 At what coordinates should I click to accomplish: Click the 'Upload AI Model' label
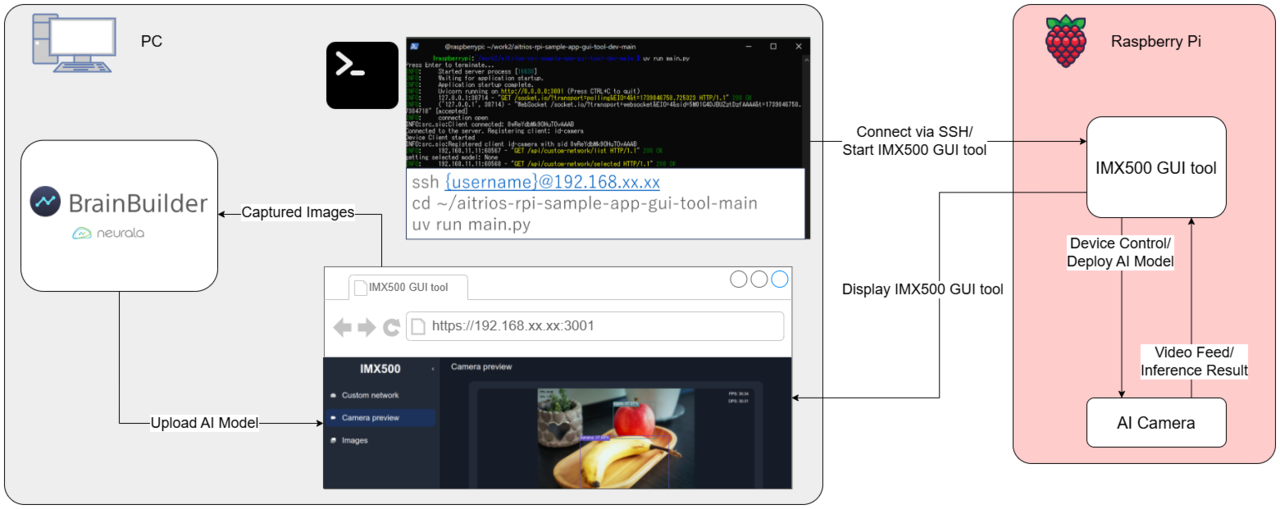coord(204,423)
